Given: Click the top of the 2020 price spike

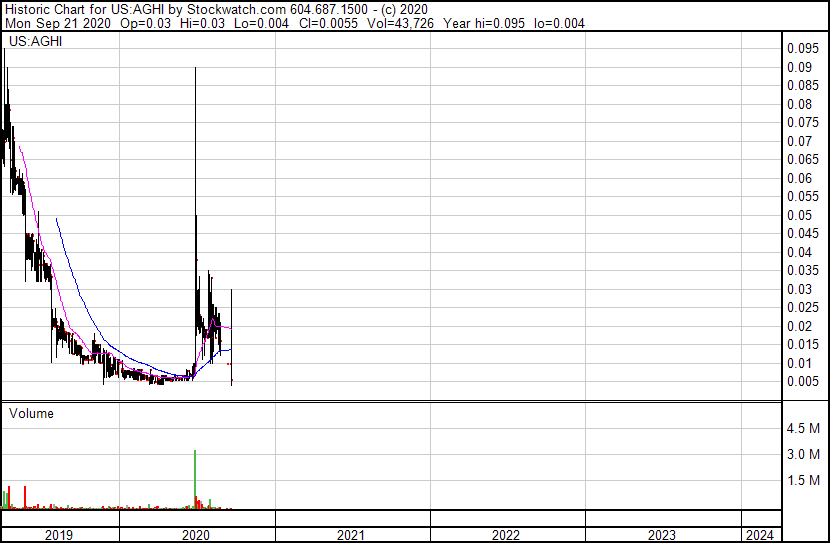Looking at the screenshot, I should (194, 69).
